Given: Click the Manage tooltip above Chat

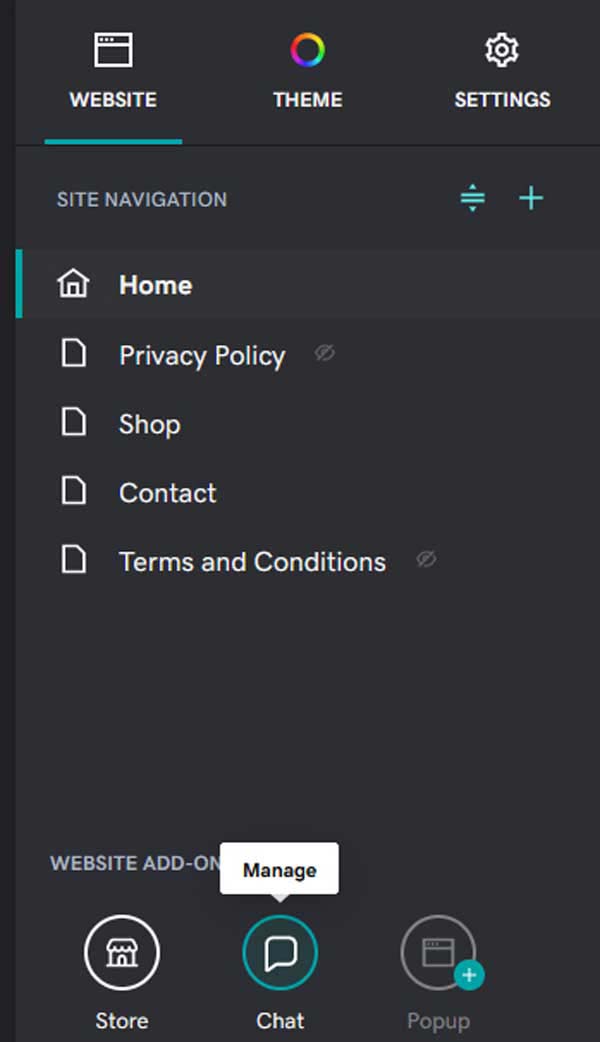Looking at the screenshot, I should (280, 868).
